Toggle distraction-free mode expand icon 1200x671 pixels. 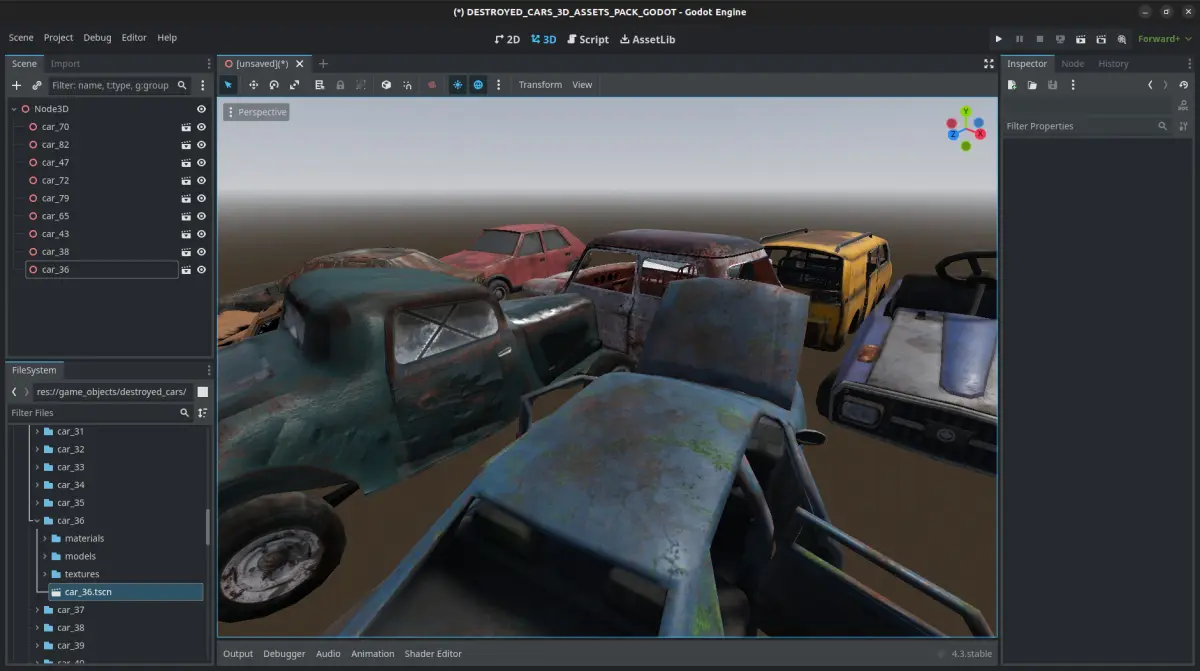click(989, 64)
